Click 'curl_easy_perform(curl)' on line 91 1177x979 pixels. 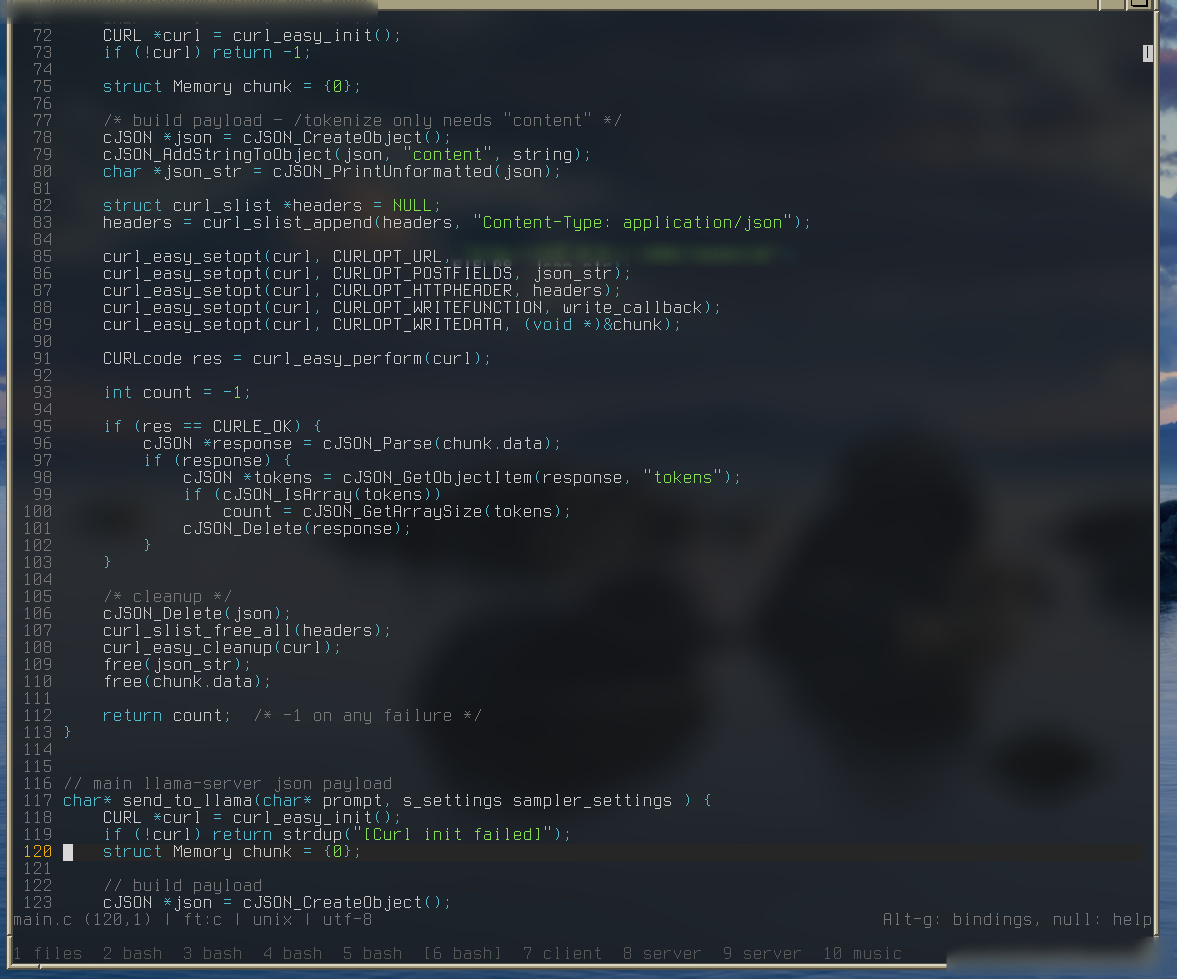tap(367, 359)
